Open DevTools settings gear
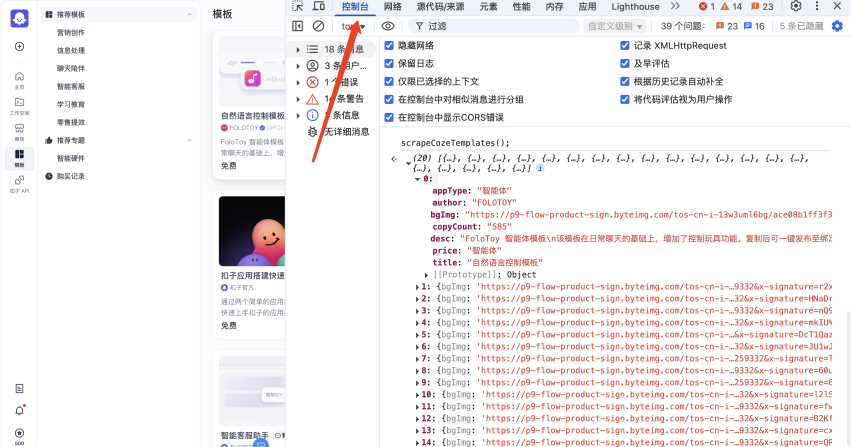Screen dimensions: 851x447 coord(796,6)
